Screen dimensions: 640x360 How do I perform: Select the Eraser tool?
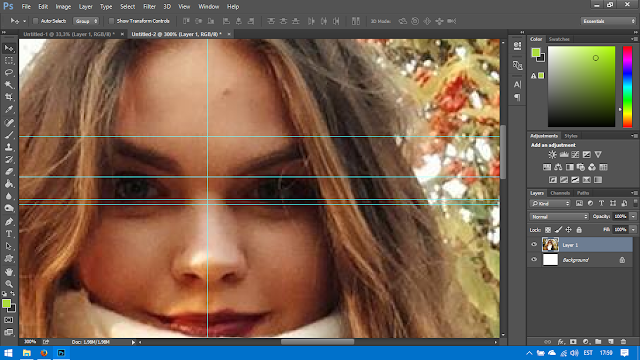(9, 171)
